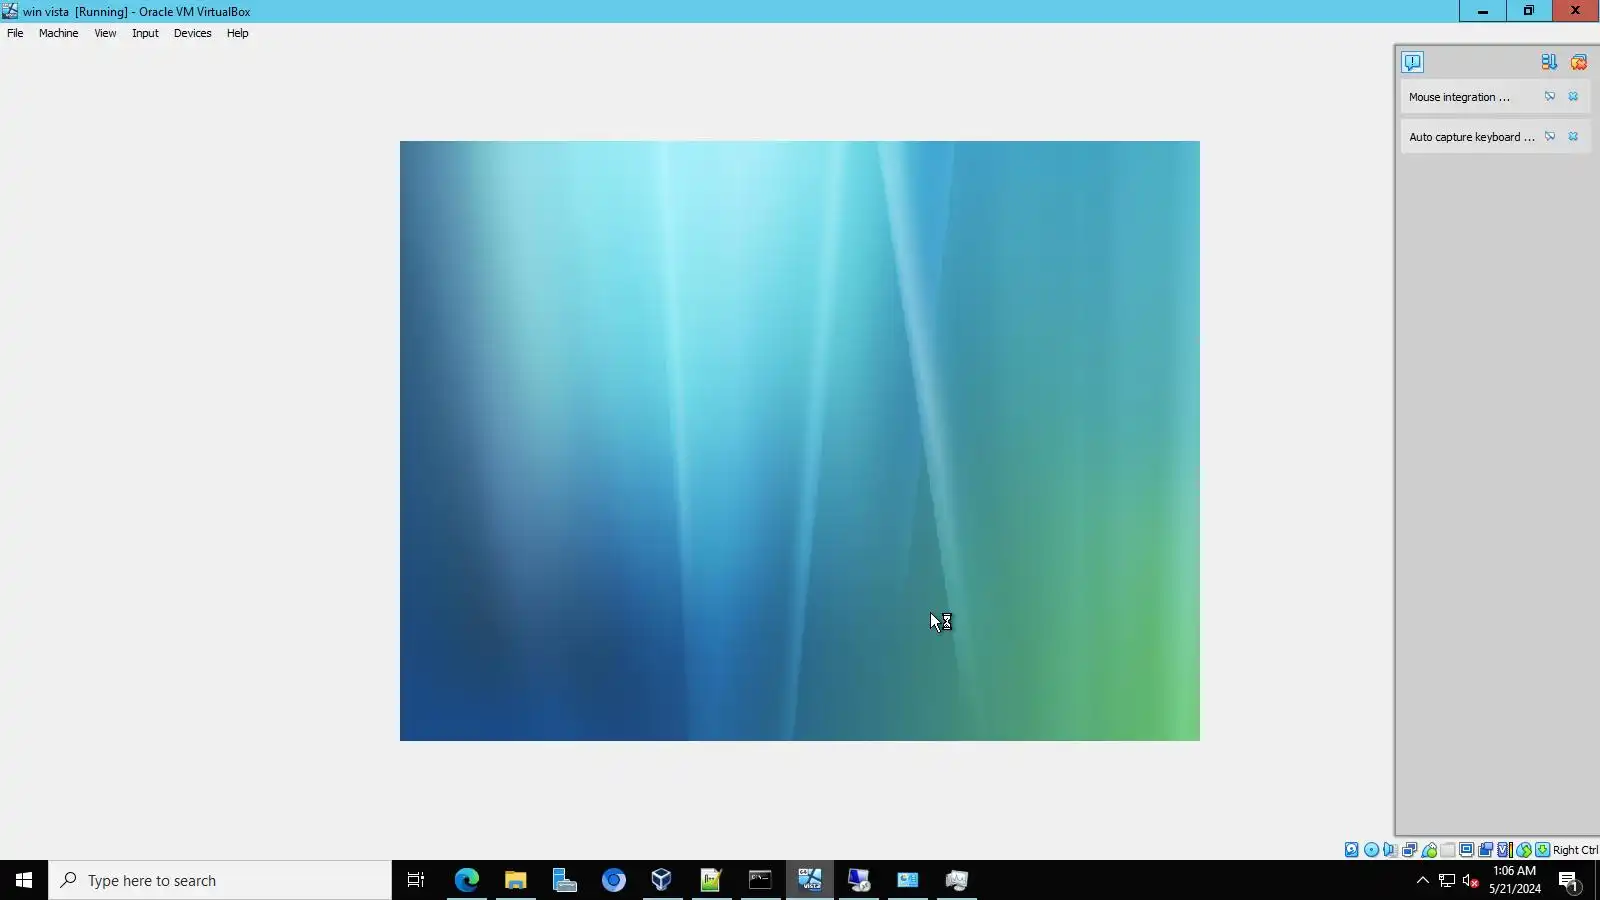Launch Microsoft Edge from the taskbar

467,880
